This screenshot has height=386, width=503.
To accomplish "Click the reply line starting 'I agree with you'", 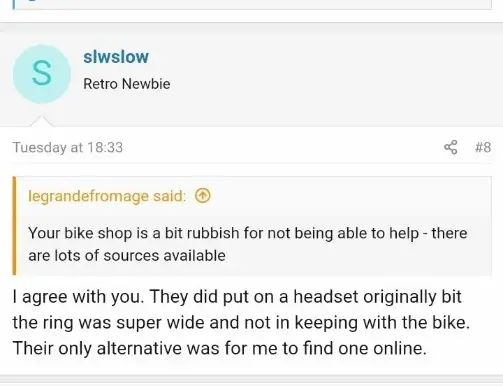I will (237, 297).
